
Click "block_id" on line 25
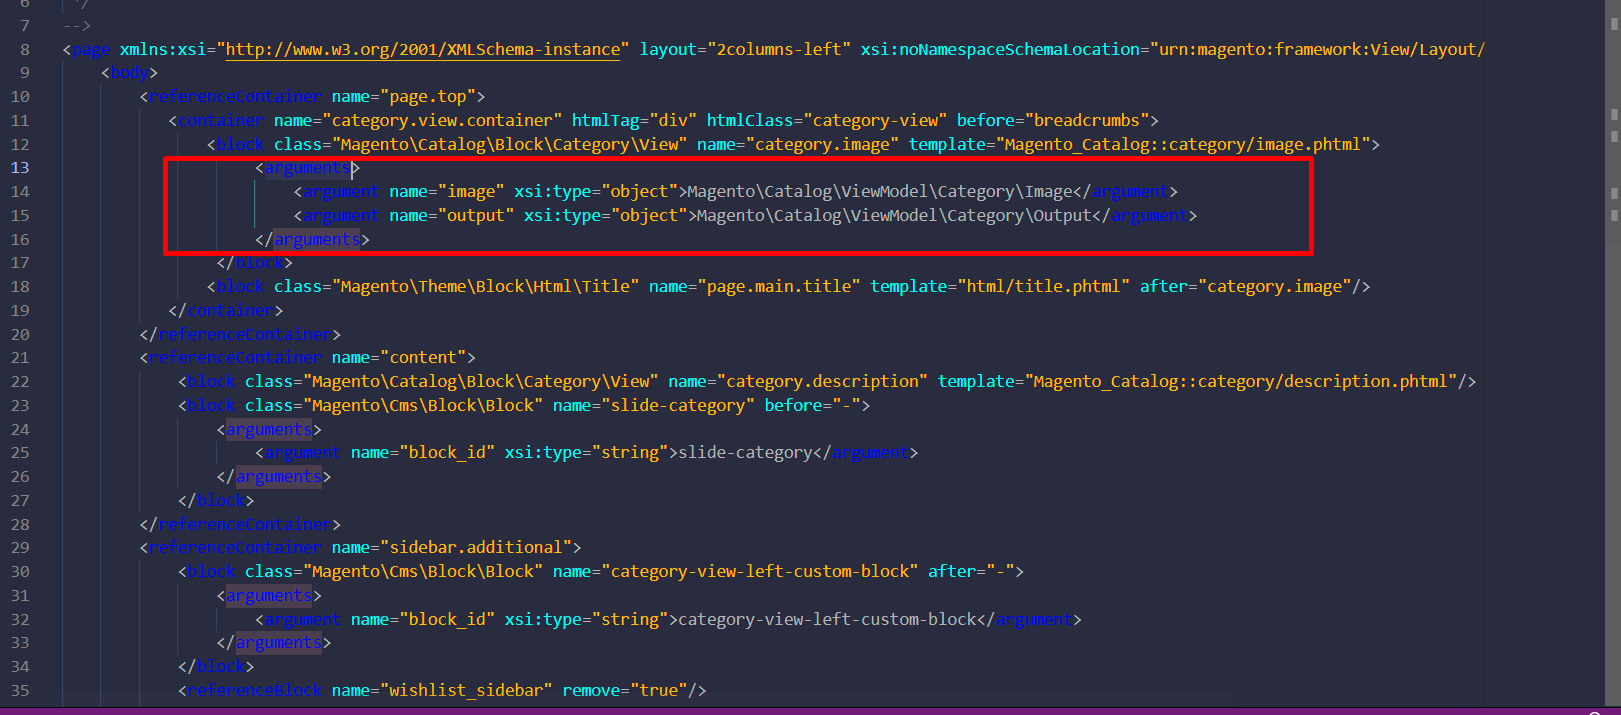(447, 453)
